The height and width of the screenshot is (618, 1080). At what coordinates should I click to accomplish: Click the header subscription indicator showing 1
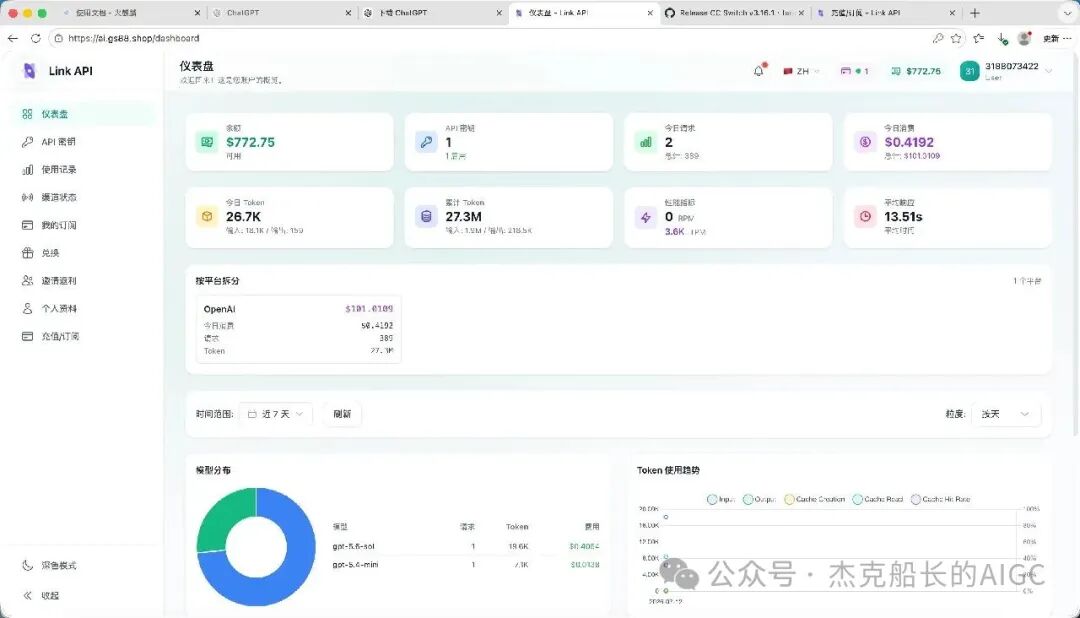(855, 71)
